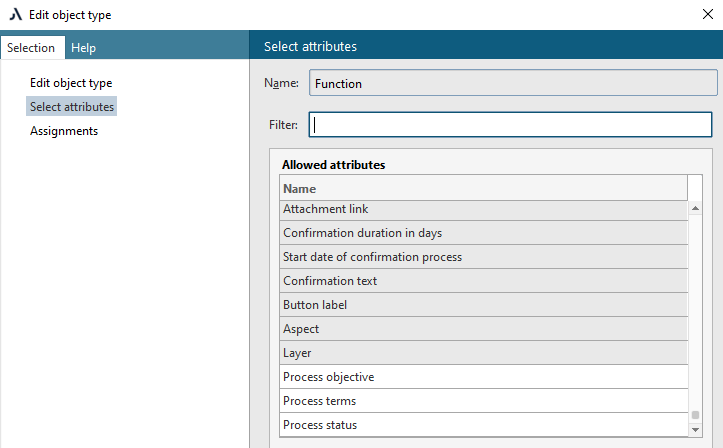The image size is (723, 448).
Task: Highlight the Aspect attribute
Action: [x=483, y=329]
